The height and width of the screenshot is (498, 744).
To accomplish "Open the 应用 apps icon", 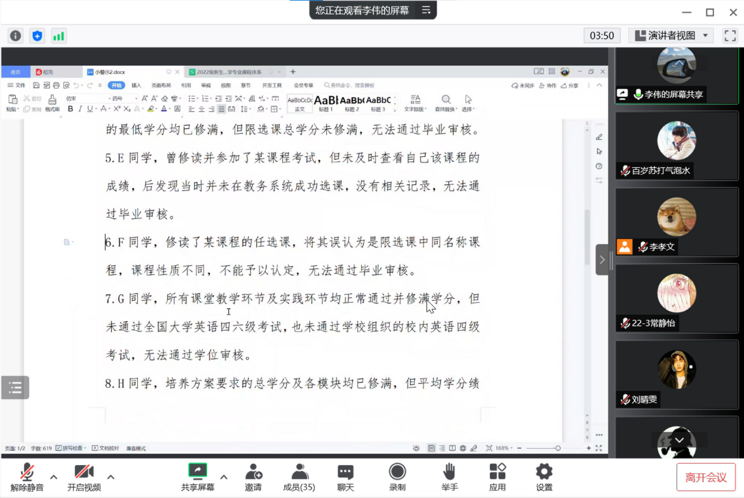I will [497, 472].
